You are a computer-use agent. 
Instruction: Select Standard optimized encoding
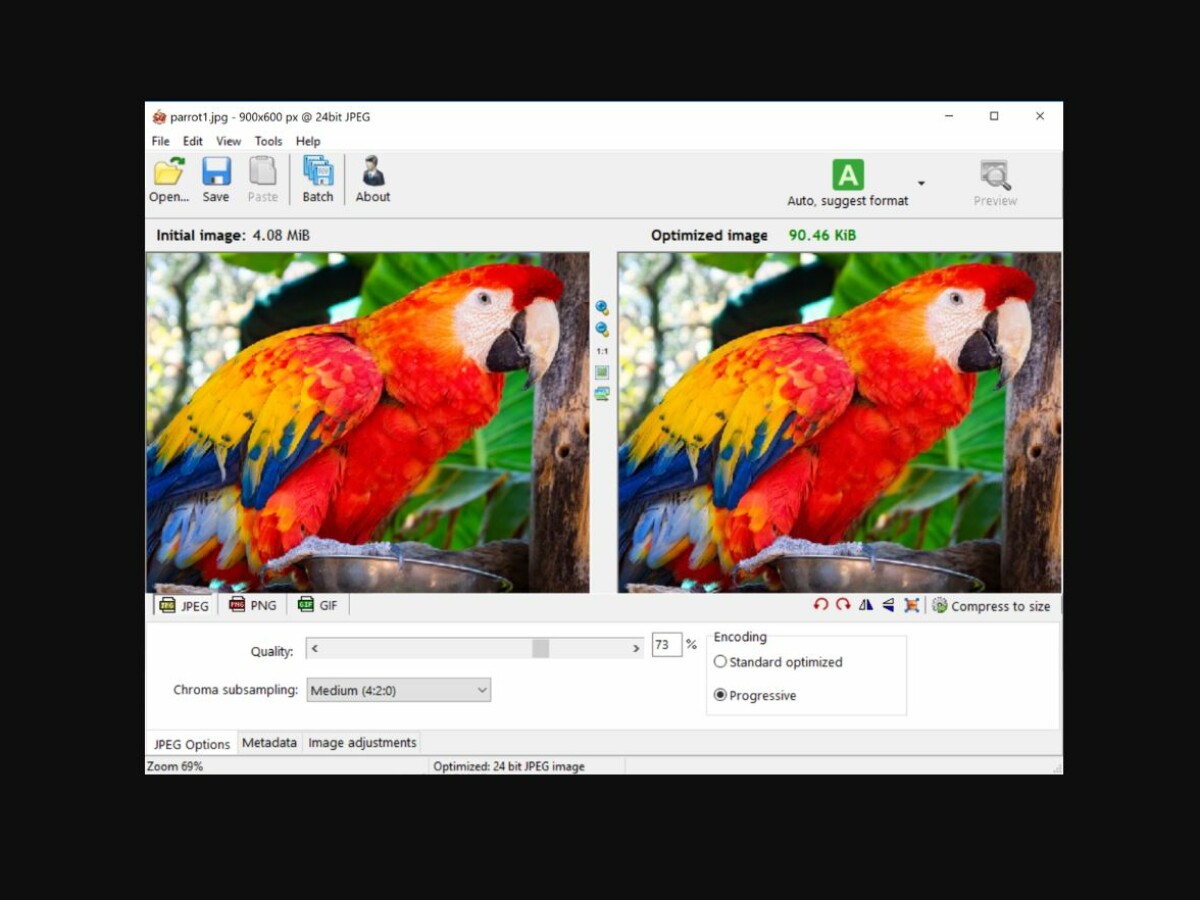(x=720, y=662)
